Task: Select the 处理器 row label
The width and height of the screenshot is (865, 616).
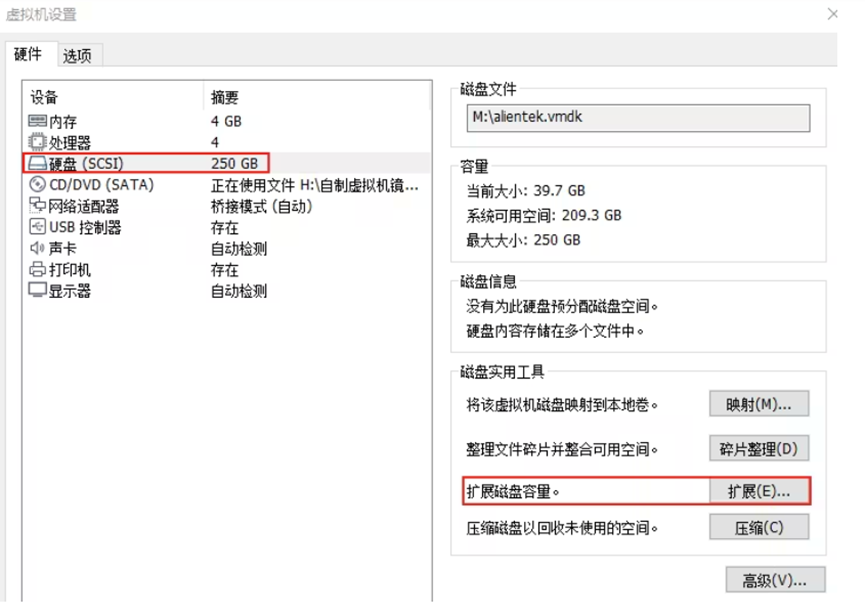Action: tap(70, 143)
